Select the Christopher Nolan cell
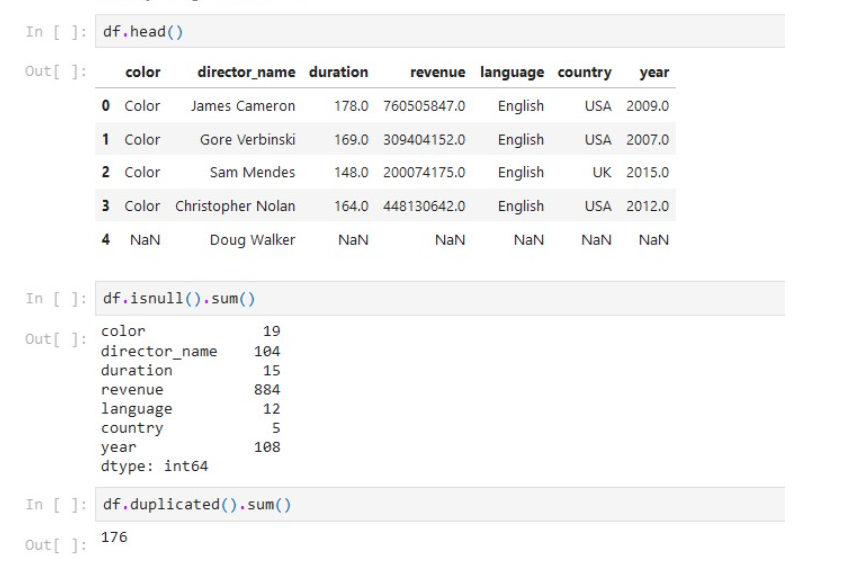 click(235, 206)
